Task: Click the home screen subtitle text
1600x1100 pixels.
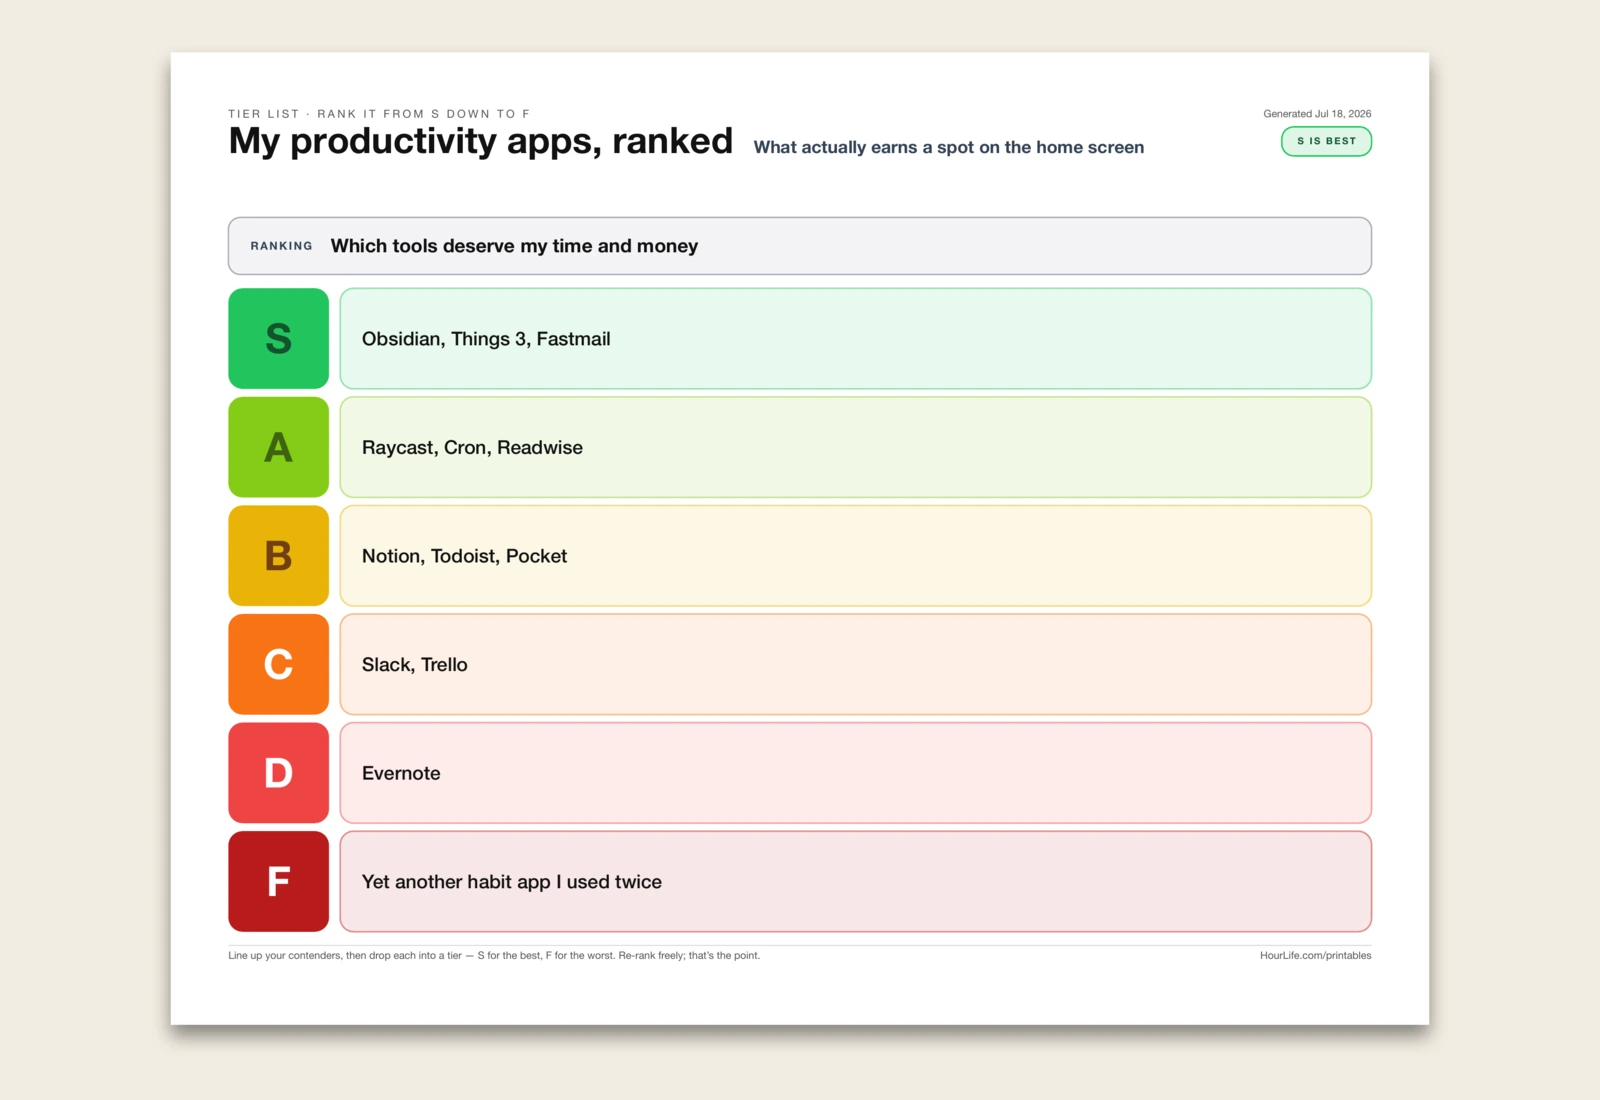Action: (x=948, y=147)
